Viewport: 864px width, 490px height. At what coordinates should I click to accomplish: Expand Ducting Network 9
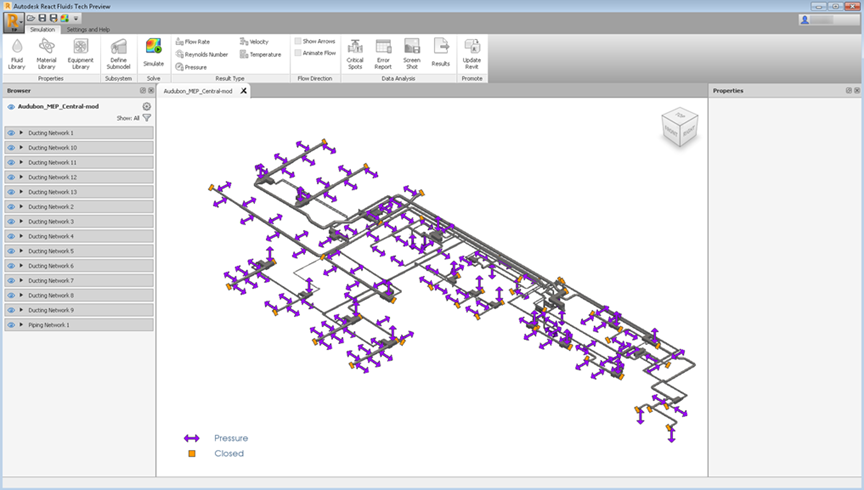pyautogui.click(x=21, y=310)
